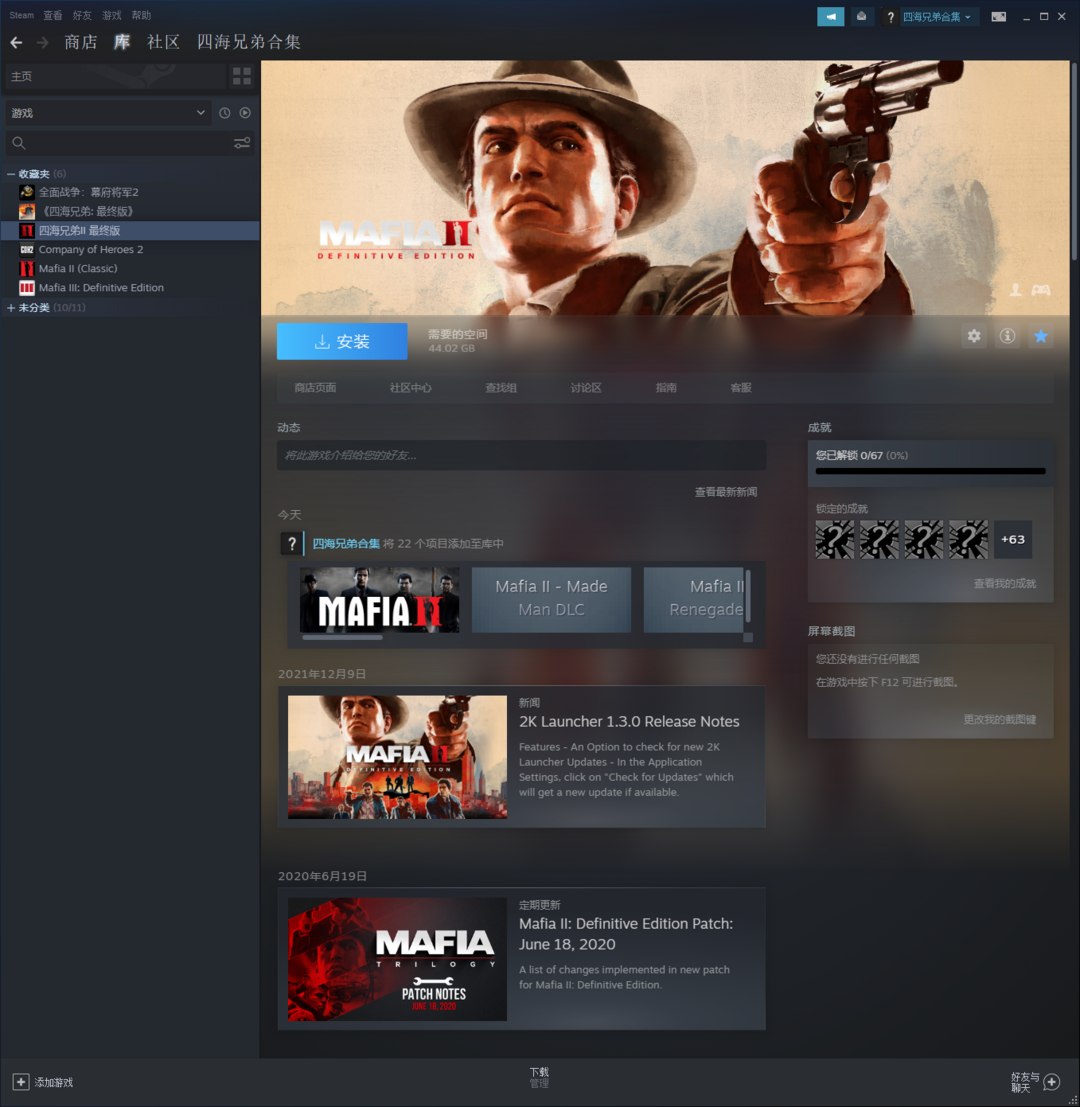Collapse the 收藏夹 category
Screen dimensions: 1080x1107
coord(11,174)
